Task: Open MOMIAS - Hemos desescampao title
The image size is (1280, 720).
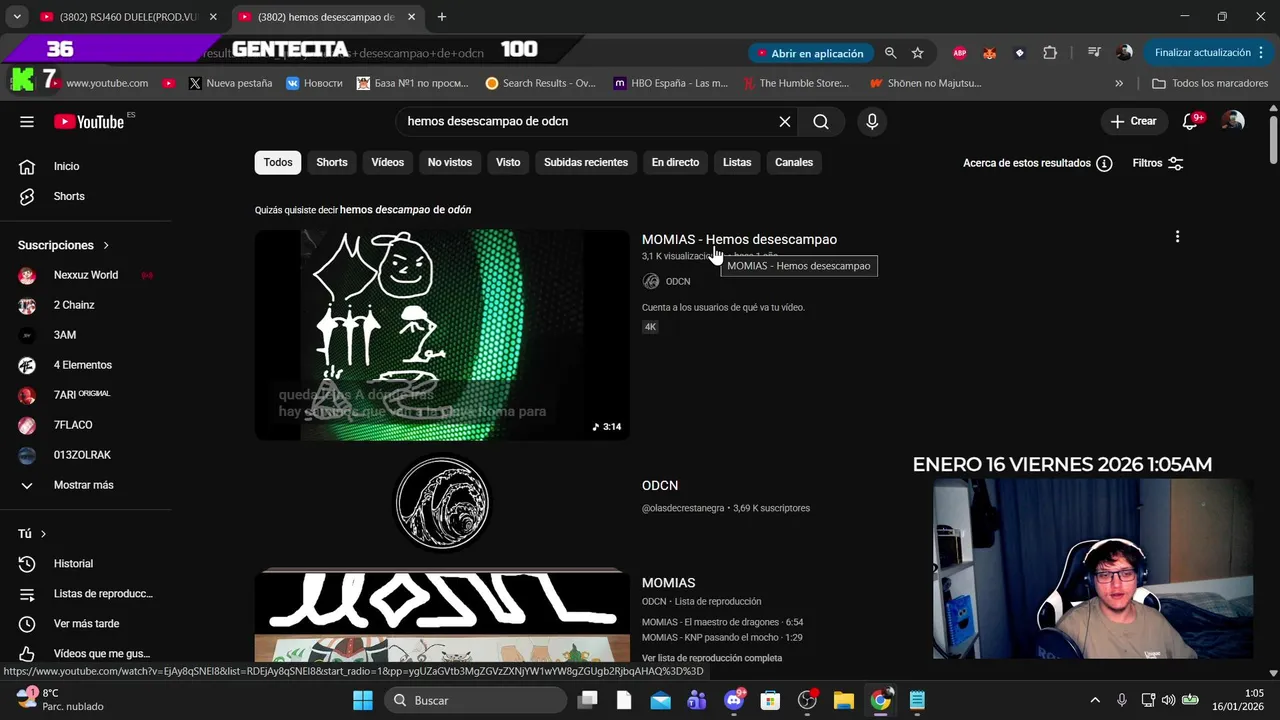Action: coord(739,239)
